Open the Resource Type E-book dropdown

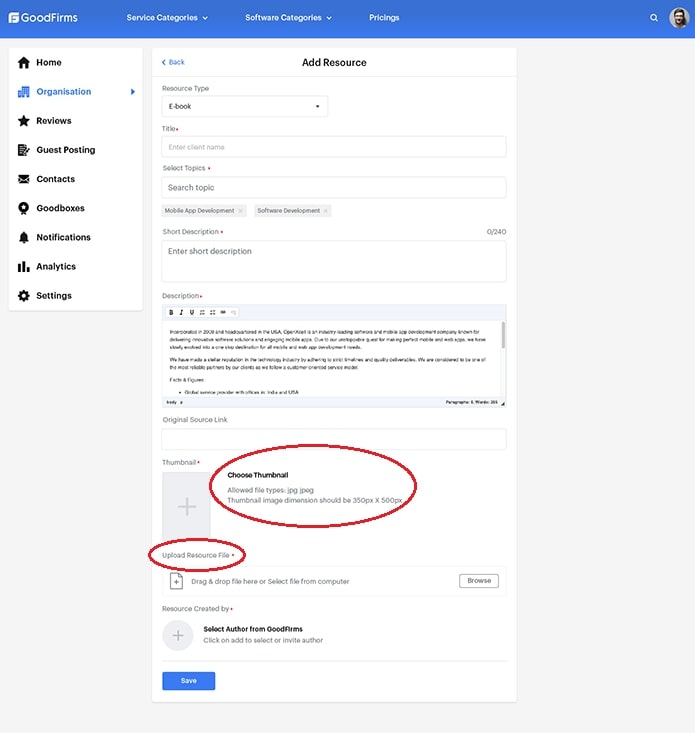tap(244, 107)
